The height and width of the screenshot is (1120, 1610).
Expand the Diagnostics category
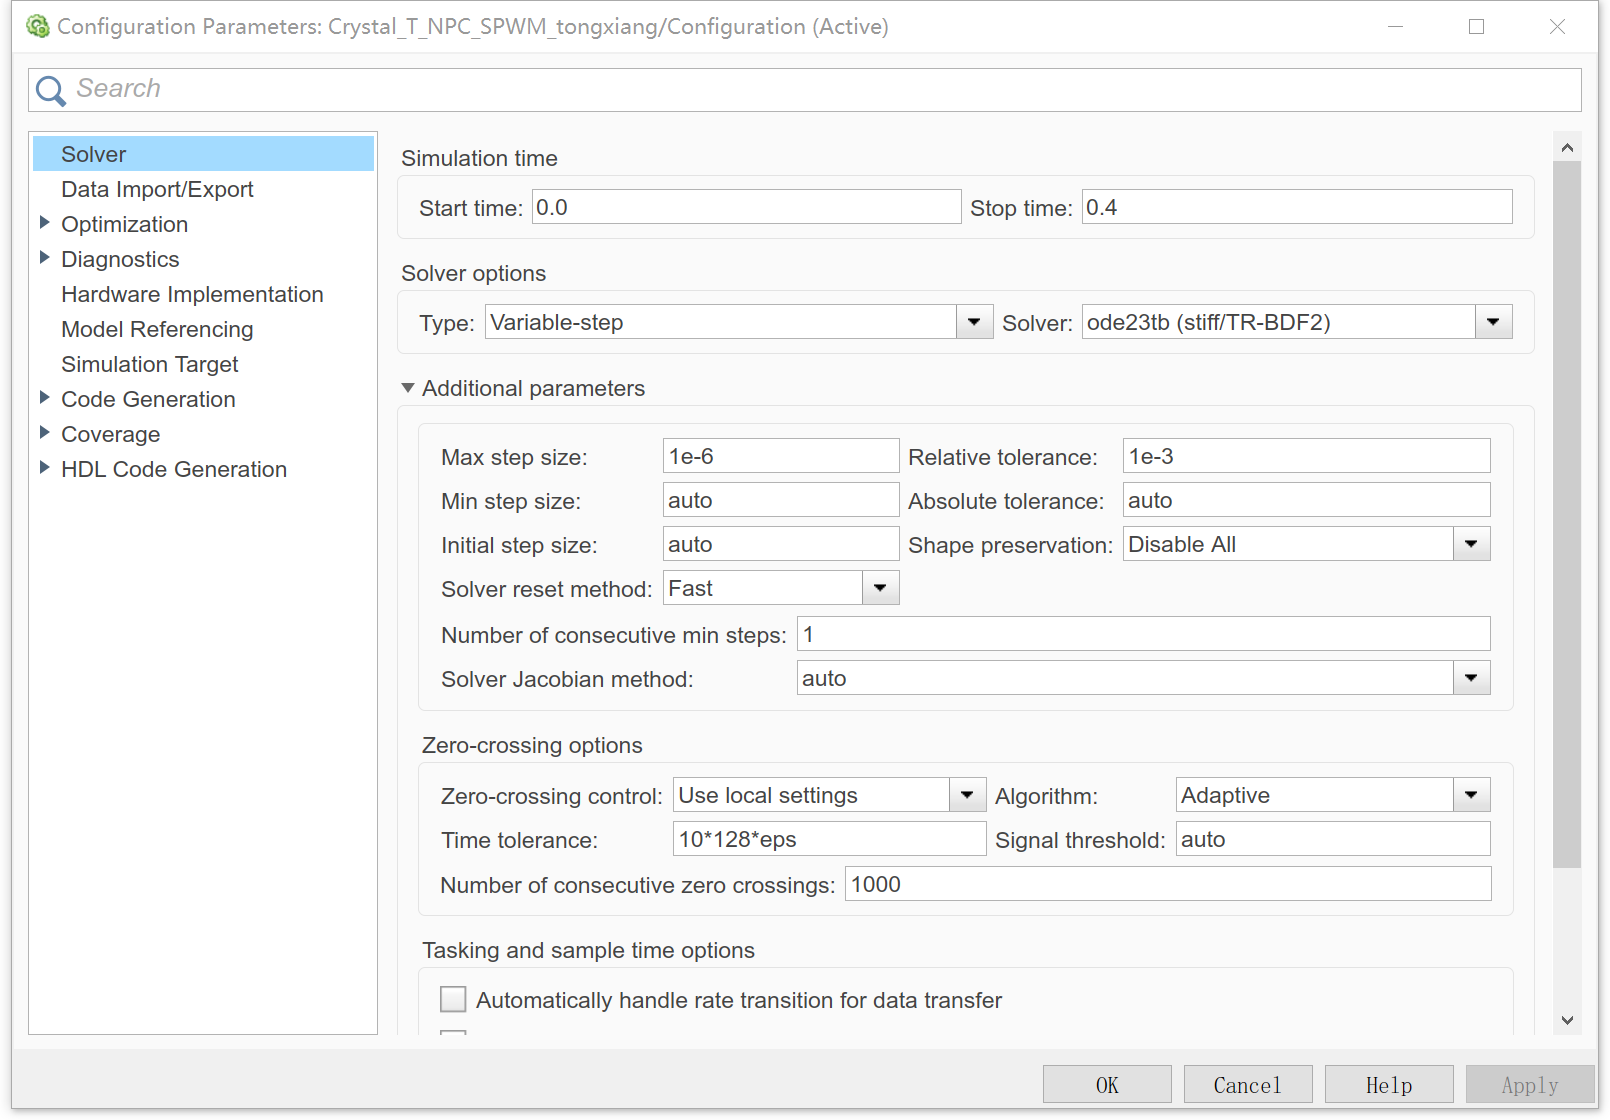45,257
